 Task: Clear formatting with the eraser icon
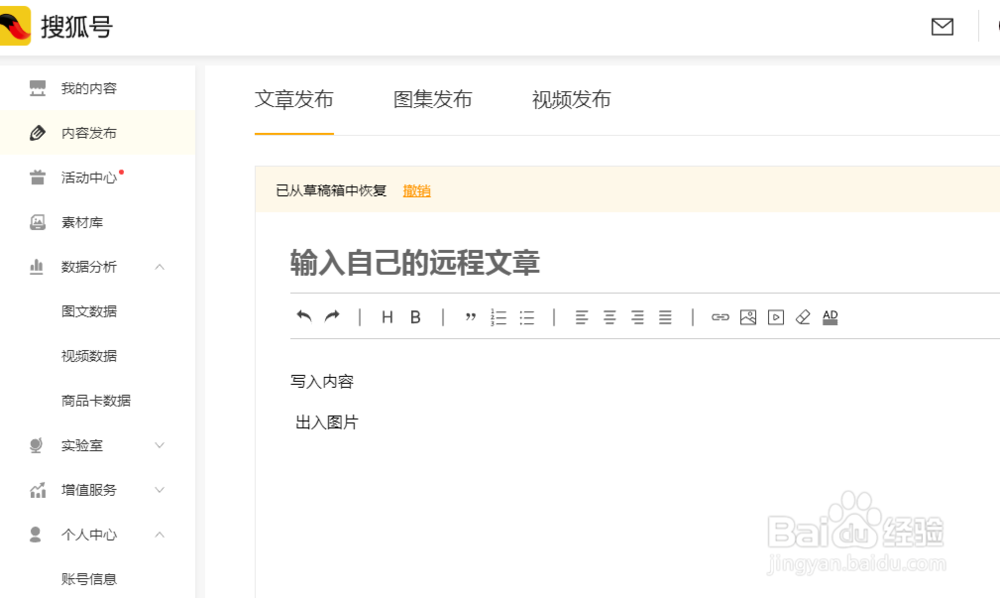[802, 316]
